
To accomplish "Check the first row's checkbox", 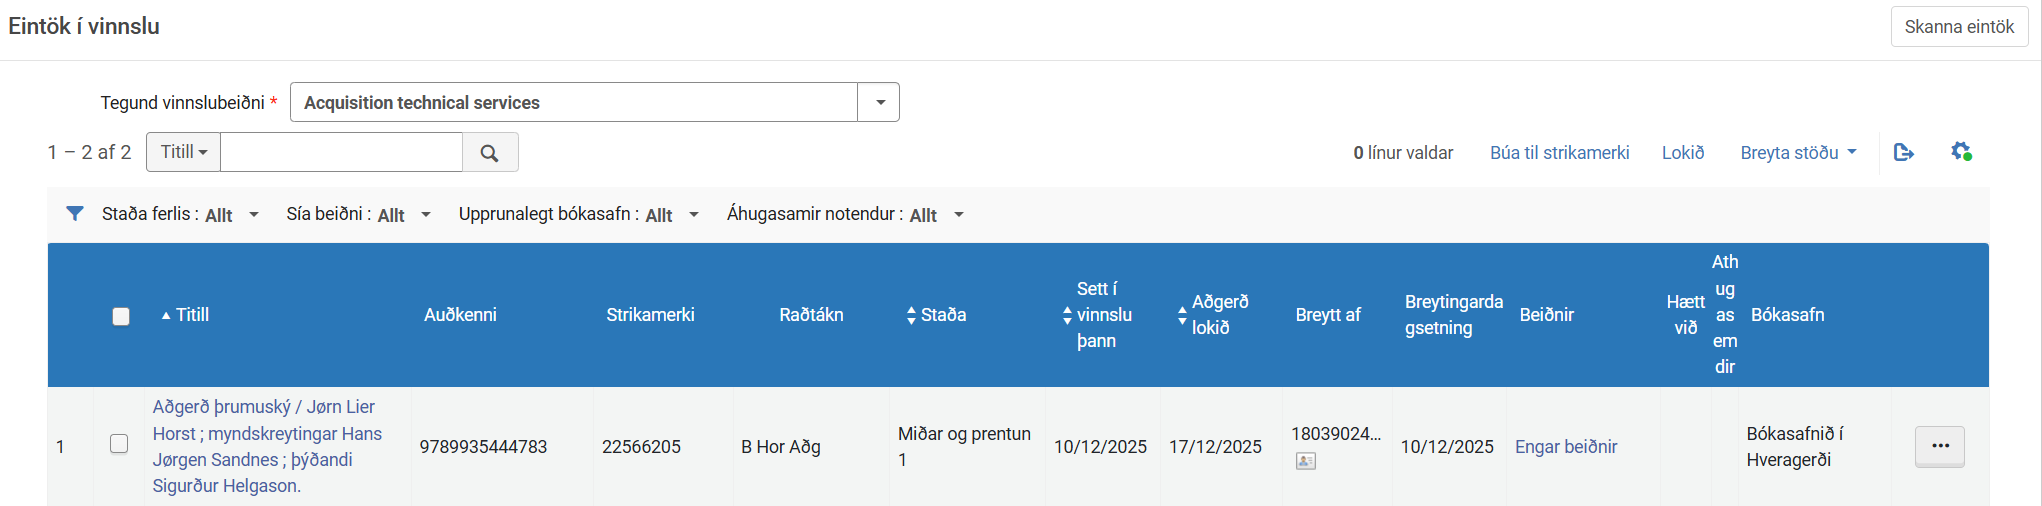I will click(119, 444).
